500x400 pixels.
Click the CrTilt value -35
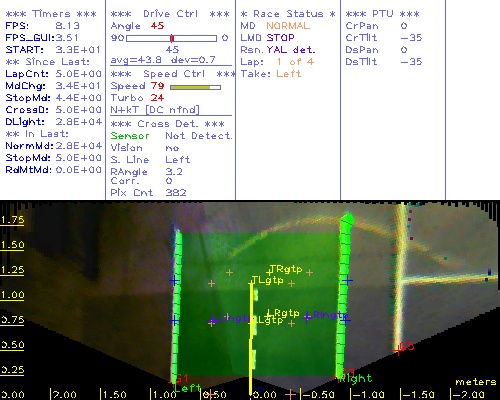point(412,38)
